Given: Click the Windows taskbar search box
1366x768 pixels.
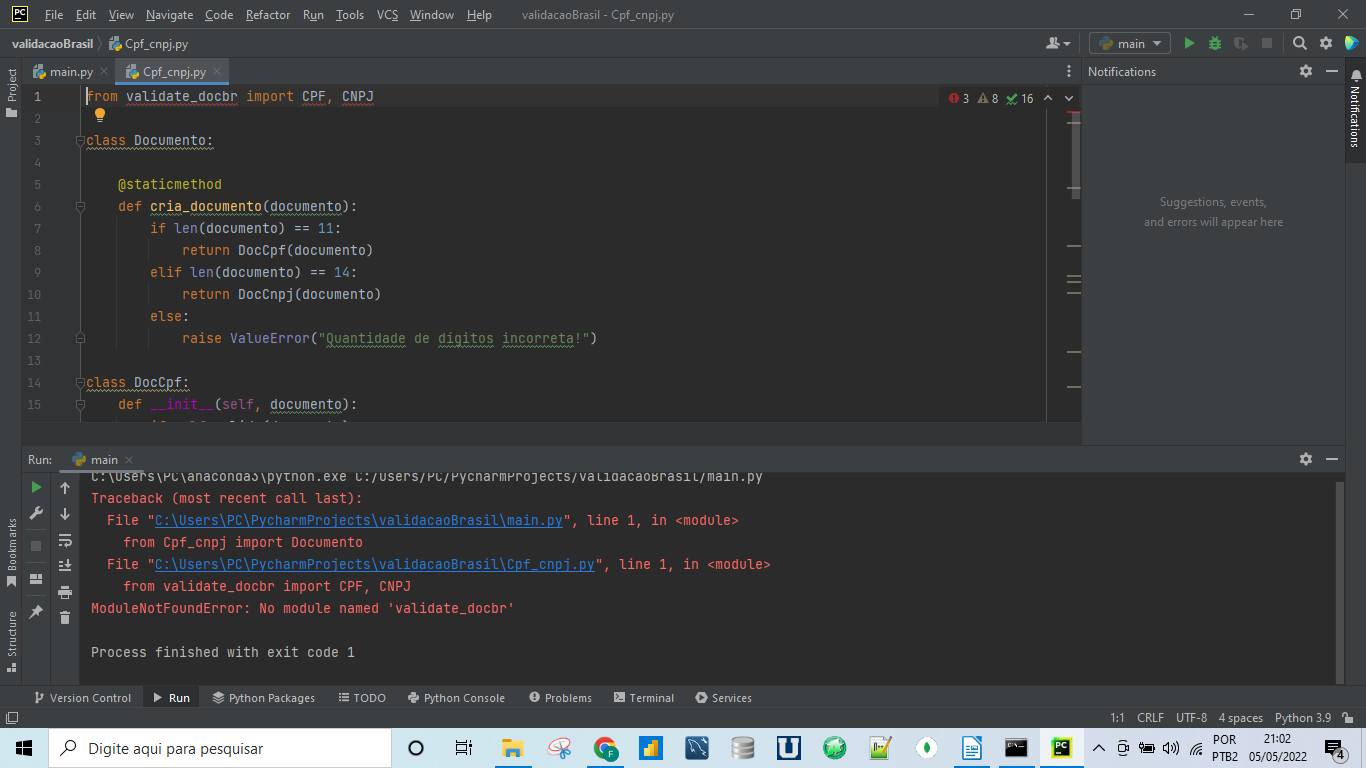Looking at the screenshot, I should click(x=219, y=747).
